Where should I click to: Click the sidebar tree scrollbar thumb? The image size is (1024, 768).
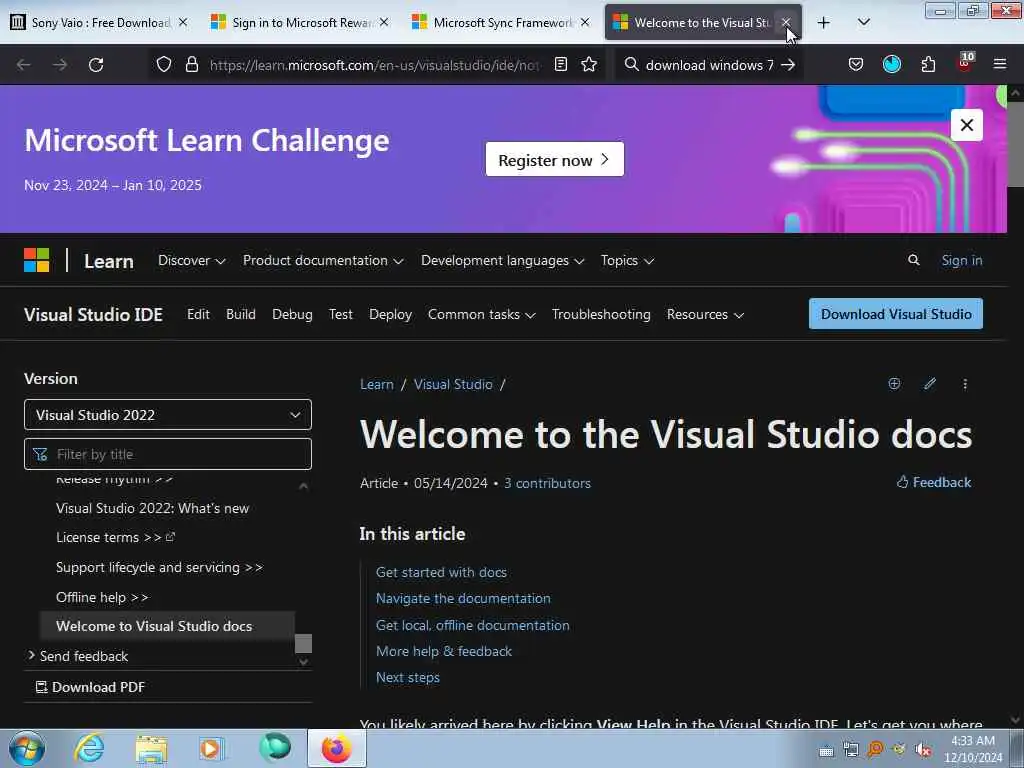click(303, 643)
